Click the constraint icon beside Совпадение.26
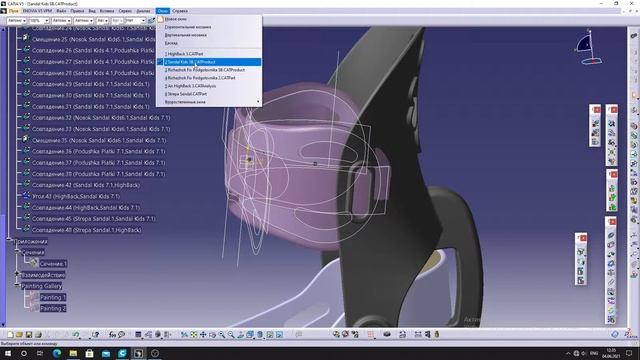 (x=26, y=50)
